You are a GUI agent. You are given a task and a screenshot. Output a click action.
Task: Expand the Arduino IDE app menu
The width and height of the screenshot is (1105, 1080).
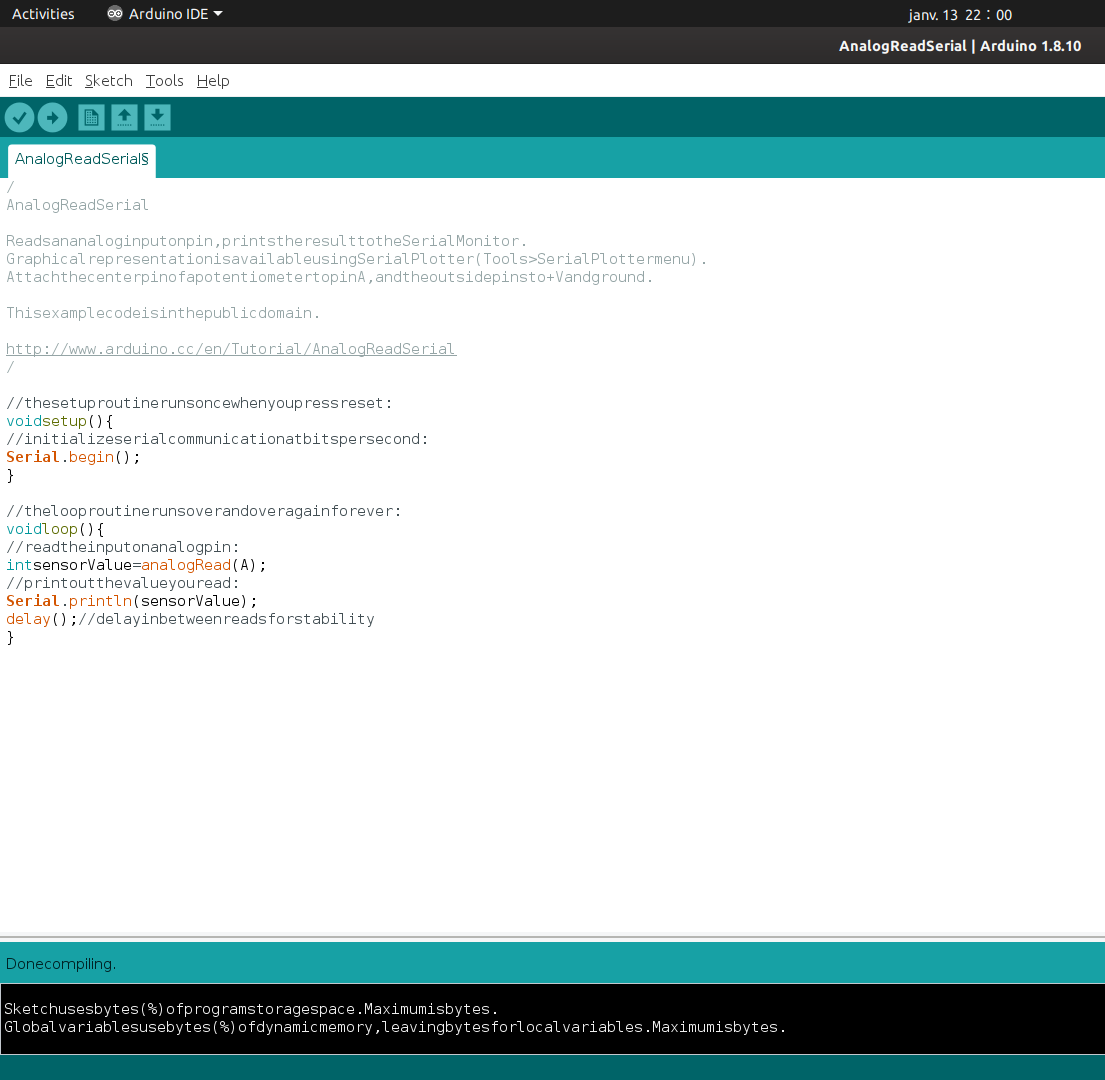[165, 14]
